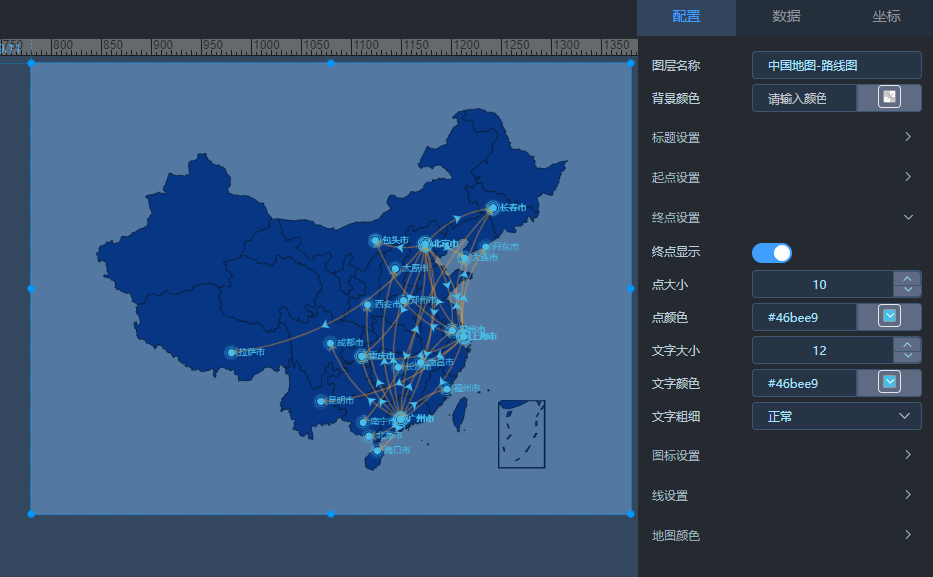Switch to the 坐标 tab
Viewport: 933px width, 577px height.
(886, 16)
